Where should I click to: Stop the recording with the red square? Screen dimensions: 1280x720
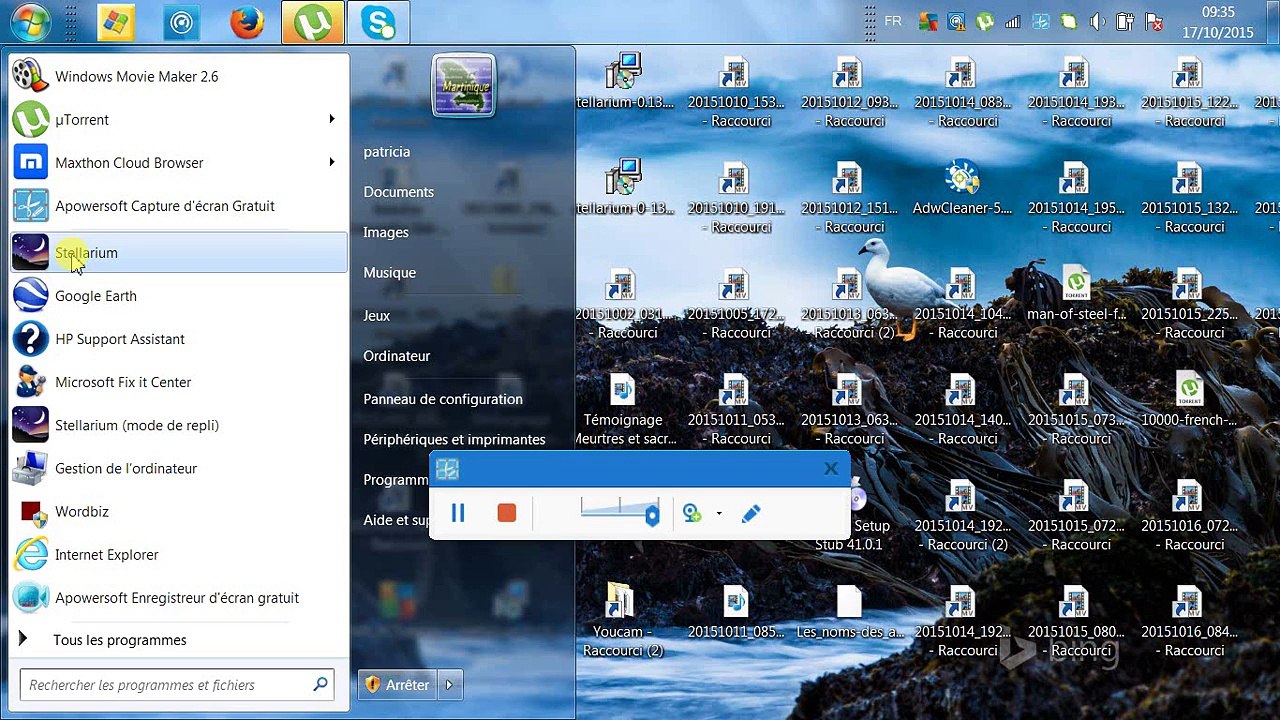[x=506, y=513]
